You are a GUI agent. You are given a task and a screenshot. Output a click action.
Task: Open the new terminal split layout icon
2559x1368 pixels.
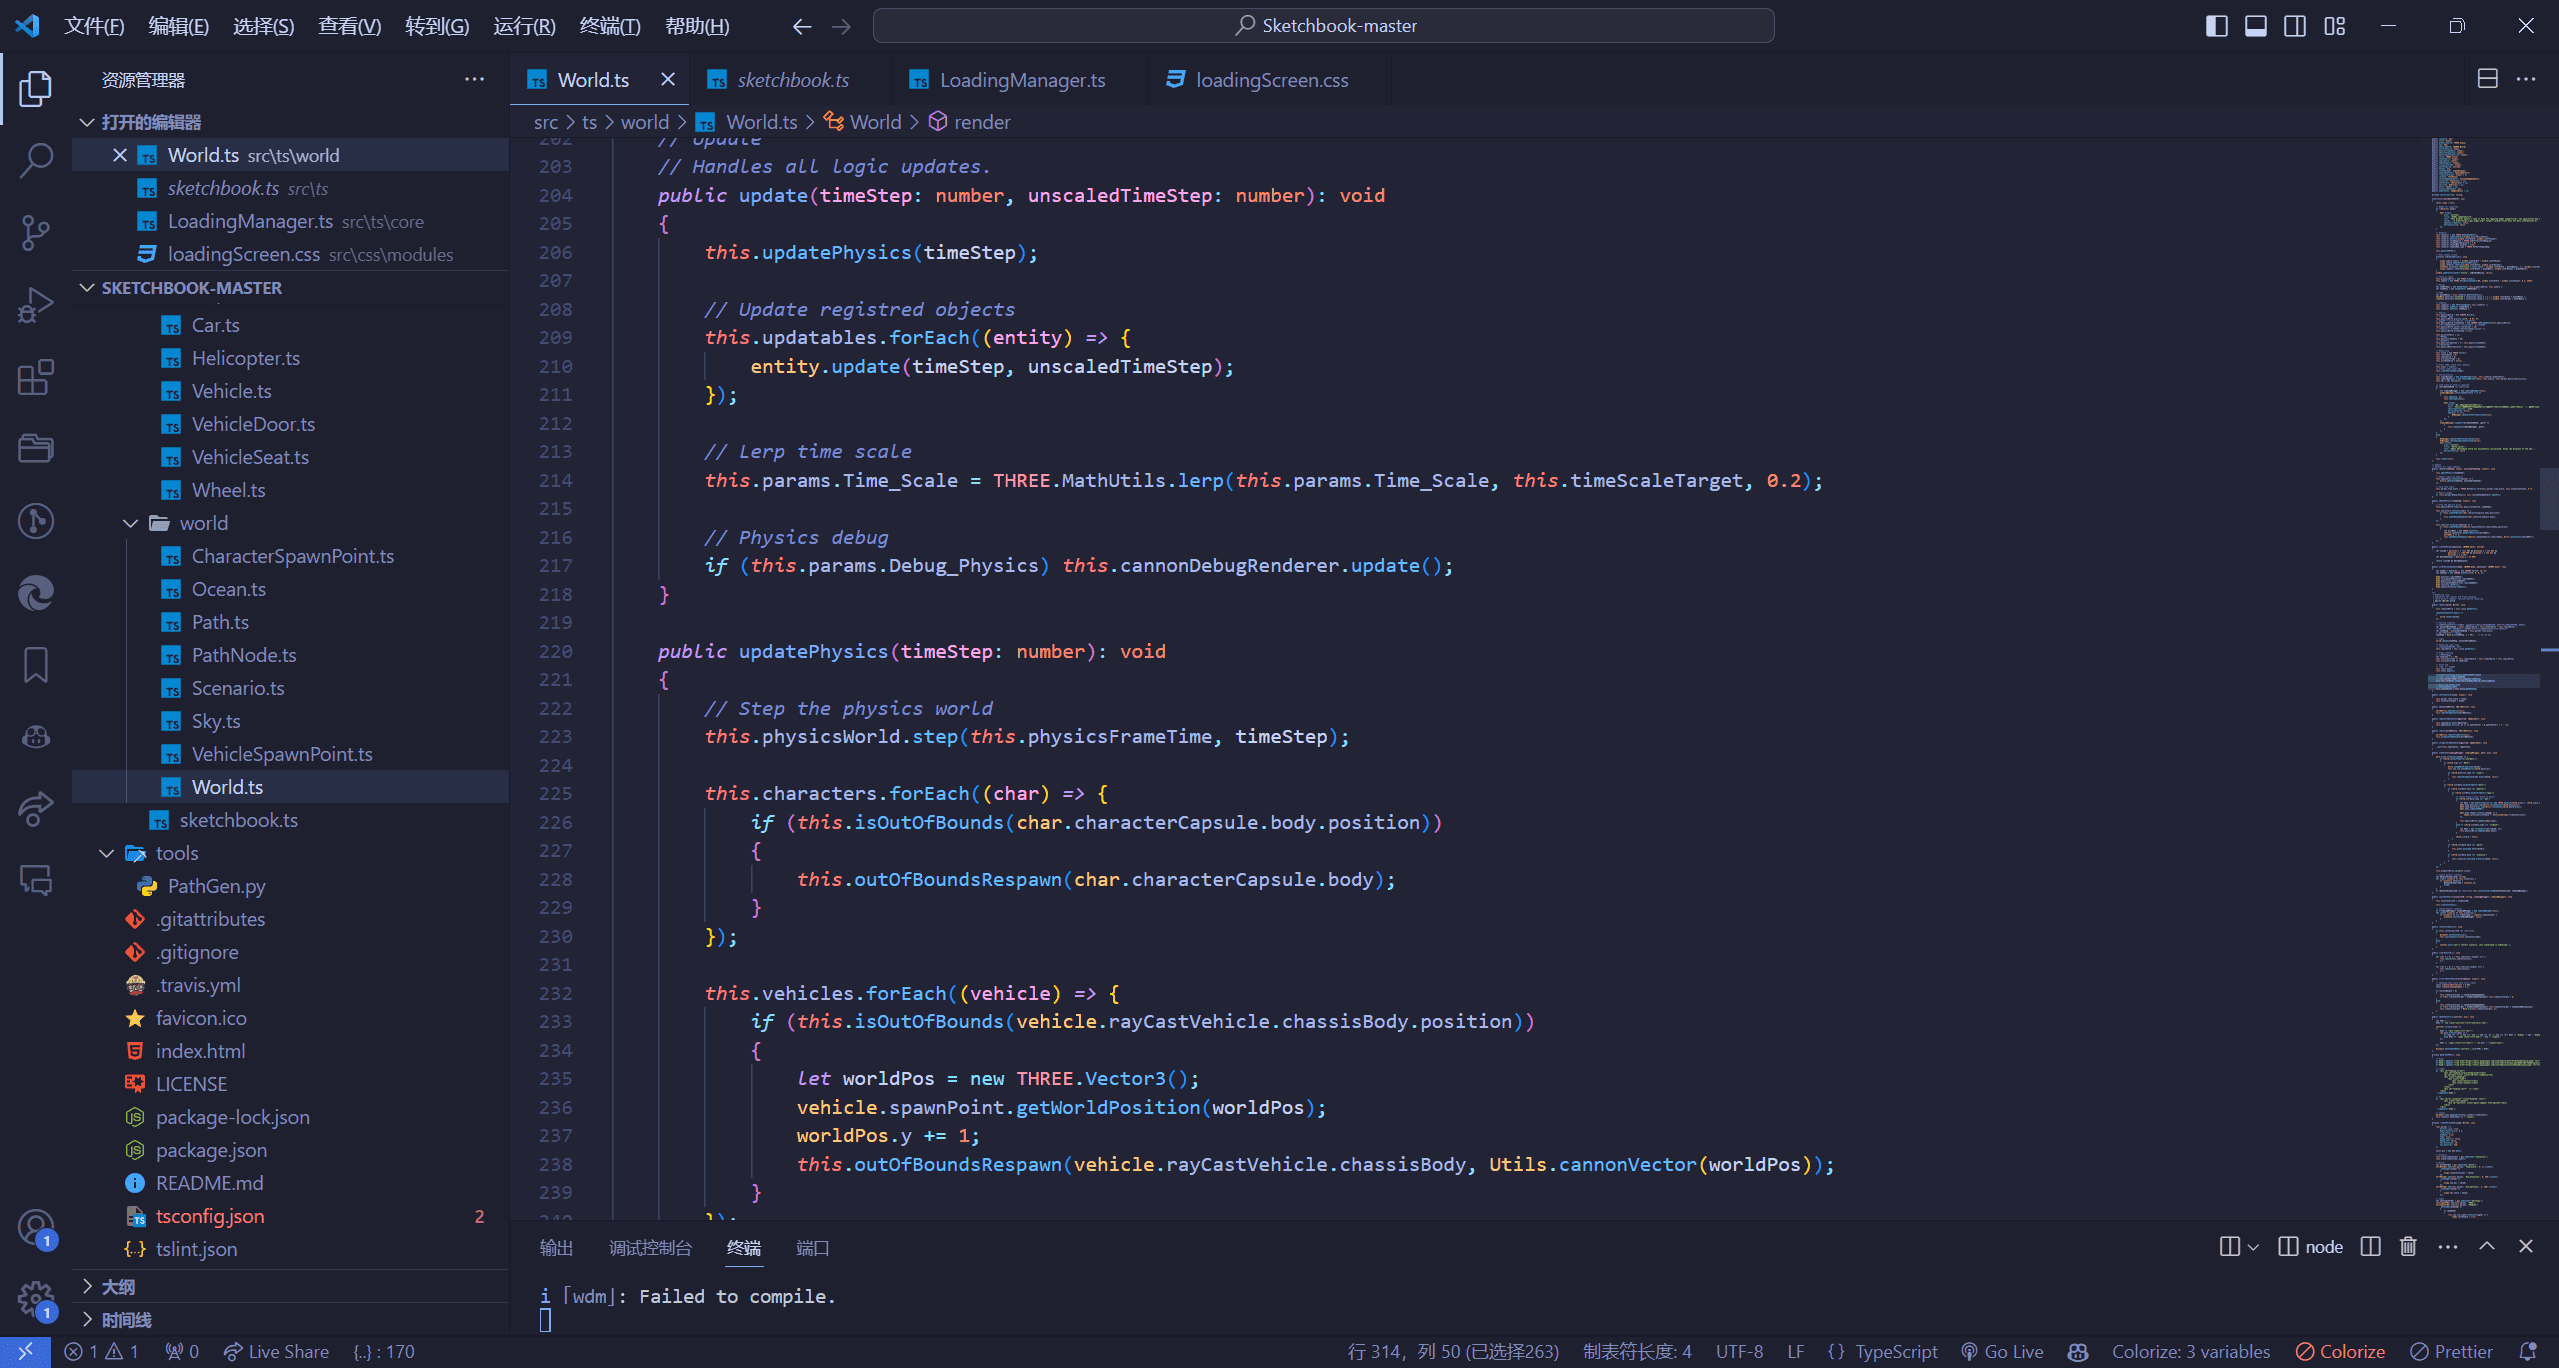[x=2230, y=1246]
